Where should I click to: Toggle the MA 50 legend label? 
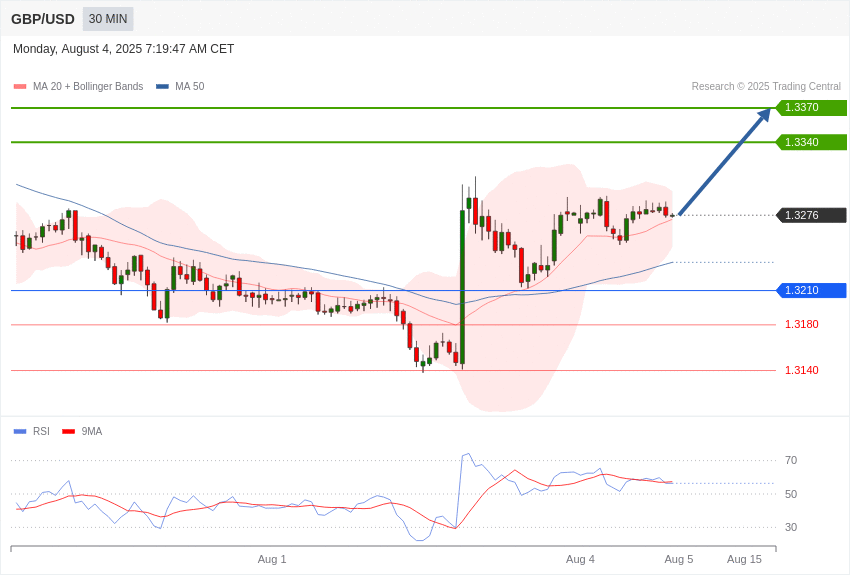coord(190,86)
